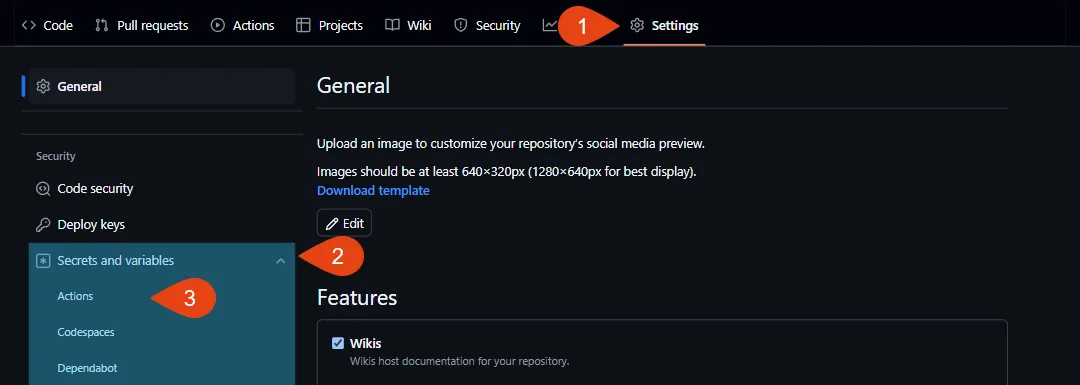Open the Security tab
Image resolution: width=1080 pixels, height=385 pixels.
point(487,25)
